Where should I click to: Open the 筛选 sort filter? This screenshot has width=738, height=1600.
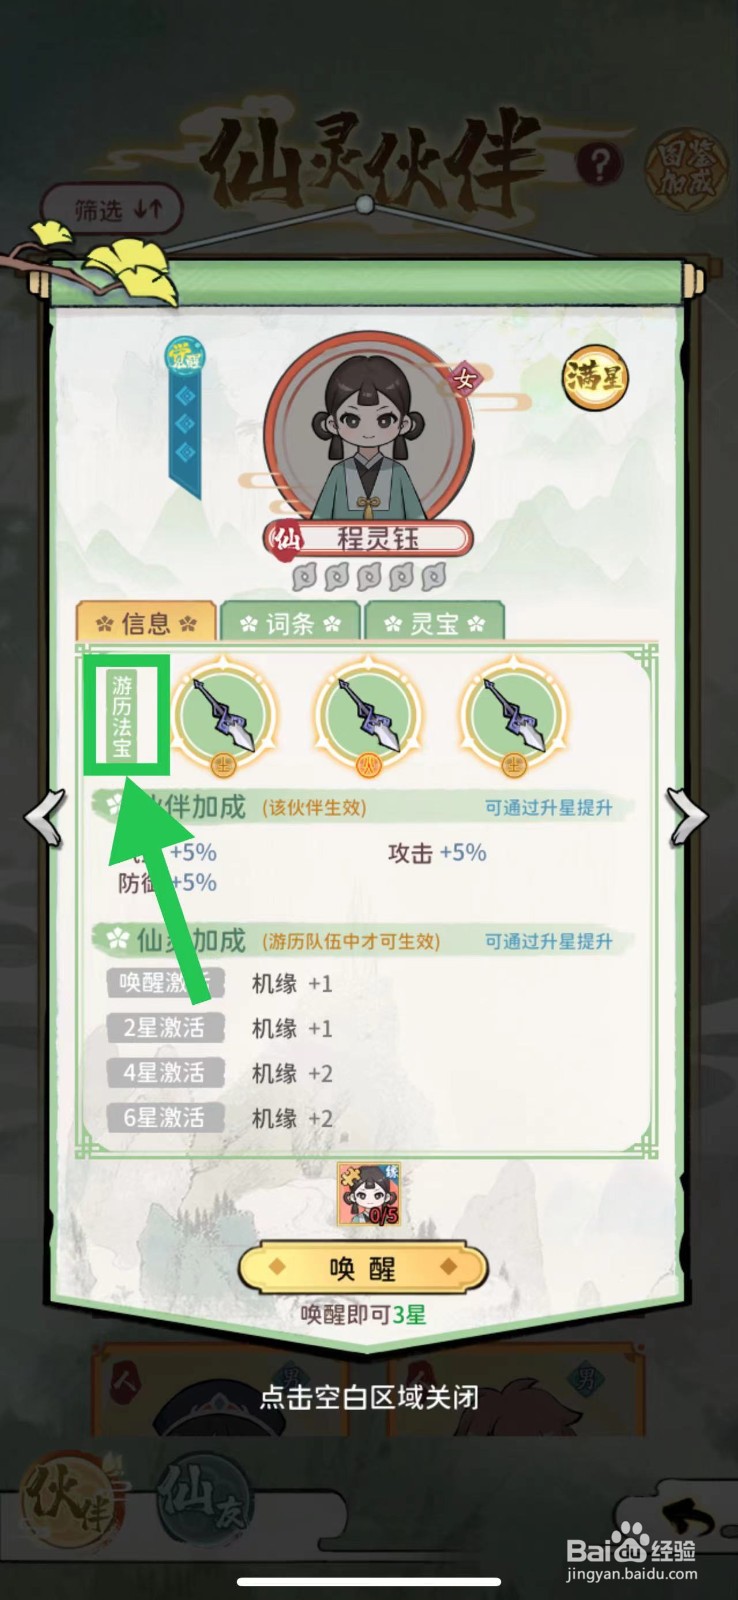[x=112, y=211]
